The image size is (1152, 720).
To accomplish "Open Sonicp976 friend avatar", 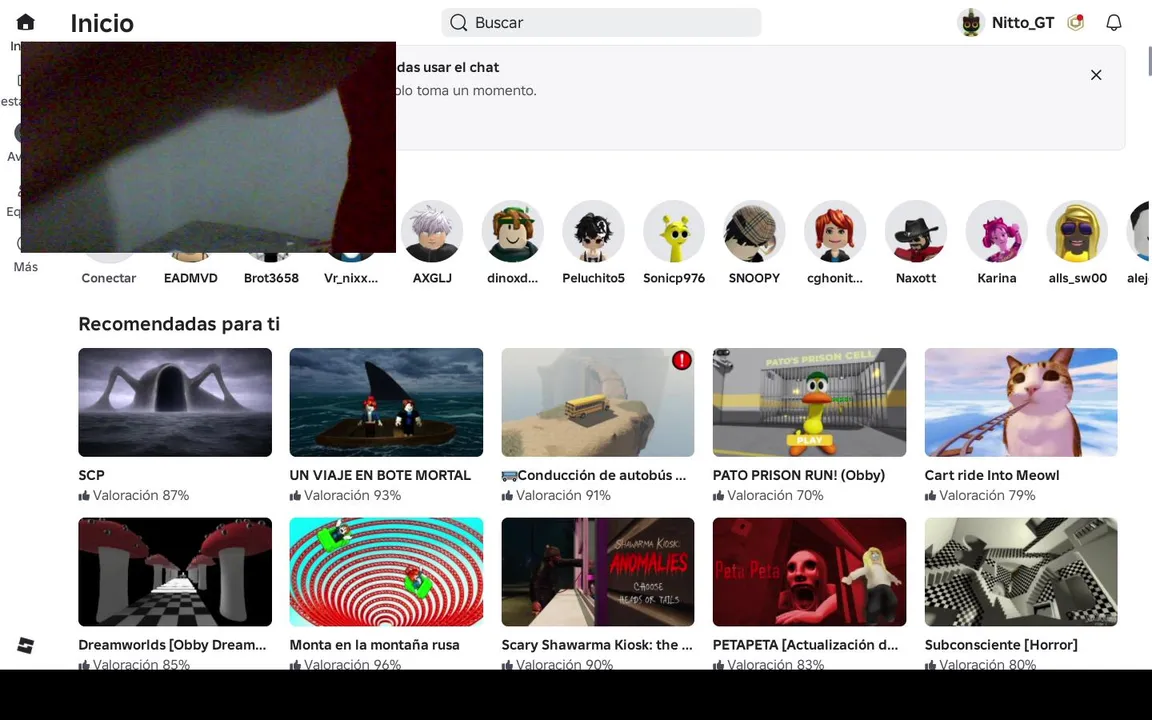I will click(x=674, y=231).
